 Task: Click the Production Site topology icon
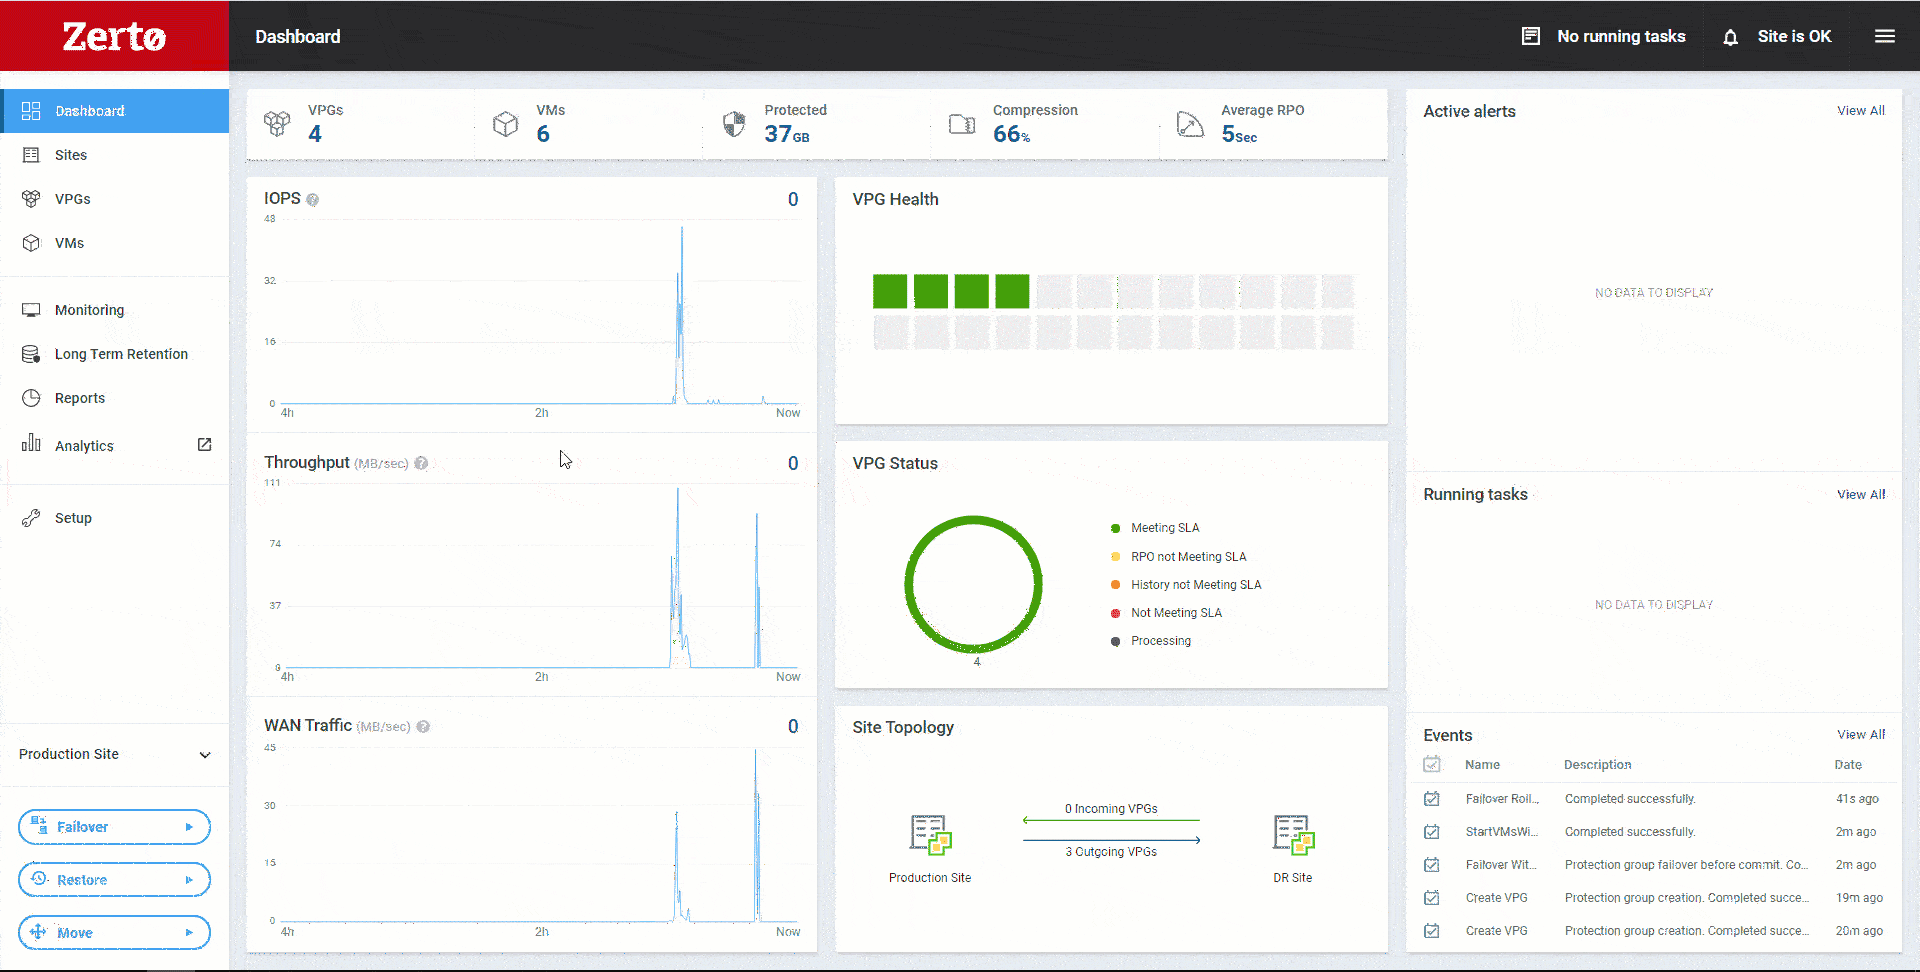[930, 835]
